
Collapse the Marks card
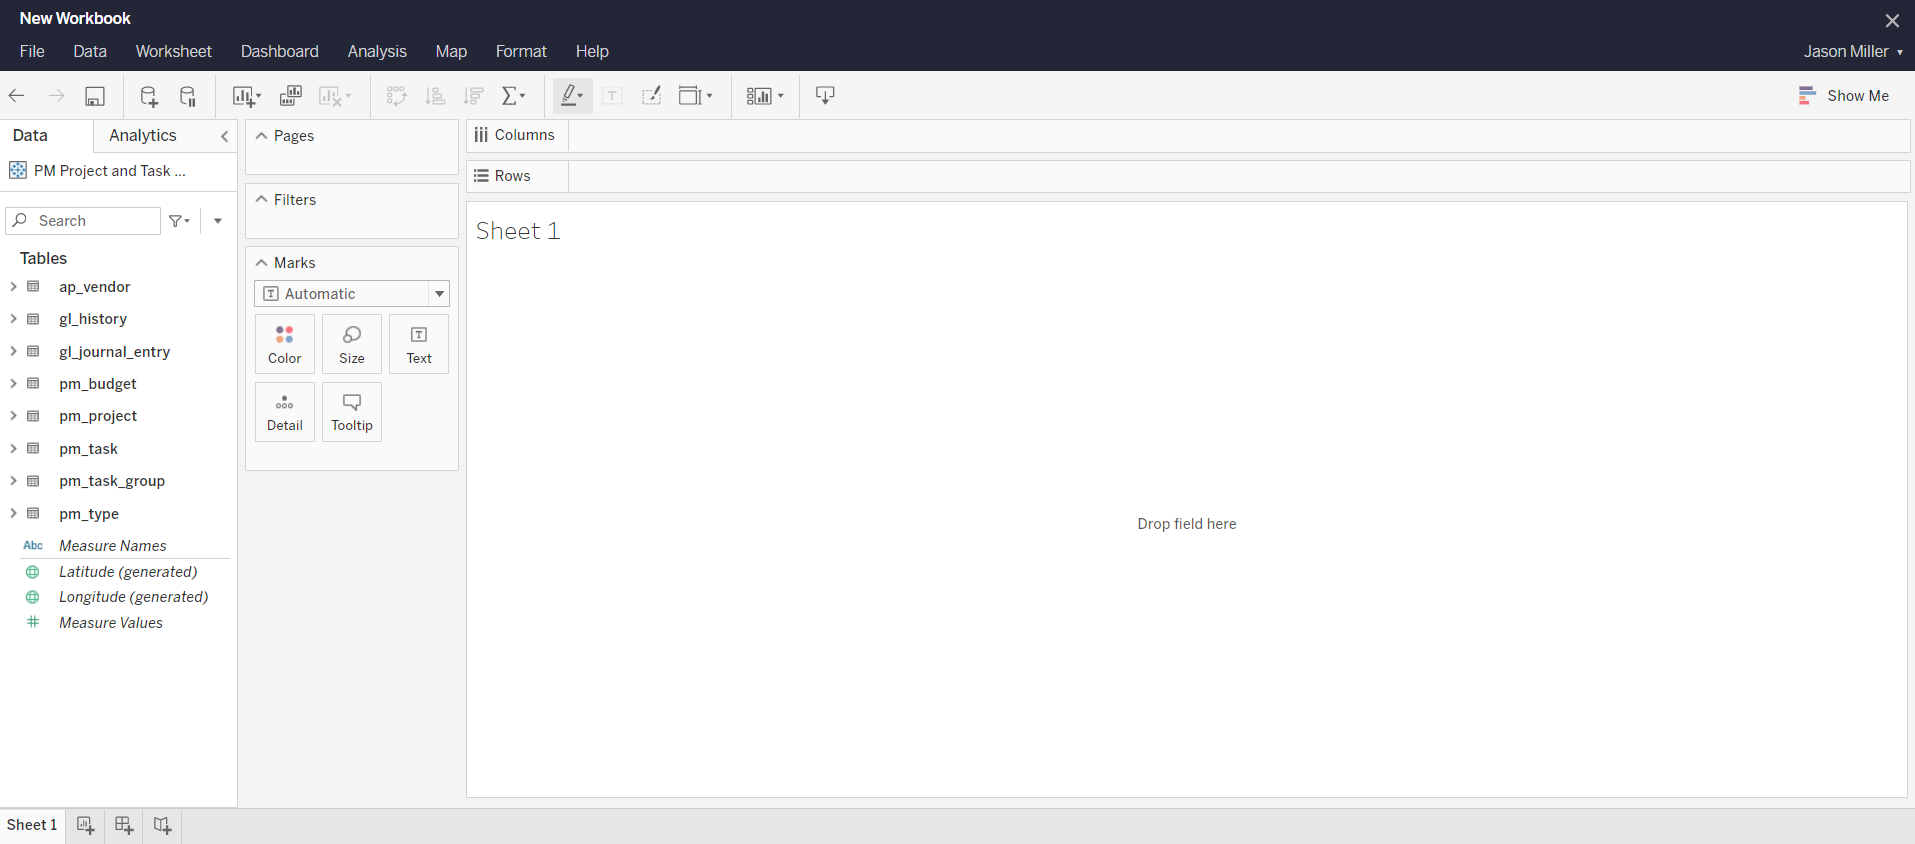262,263
